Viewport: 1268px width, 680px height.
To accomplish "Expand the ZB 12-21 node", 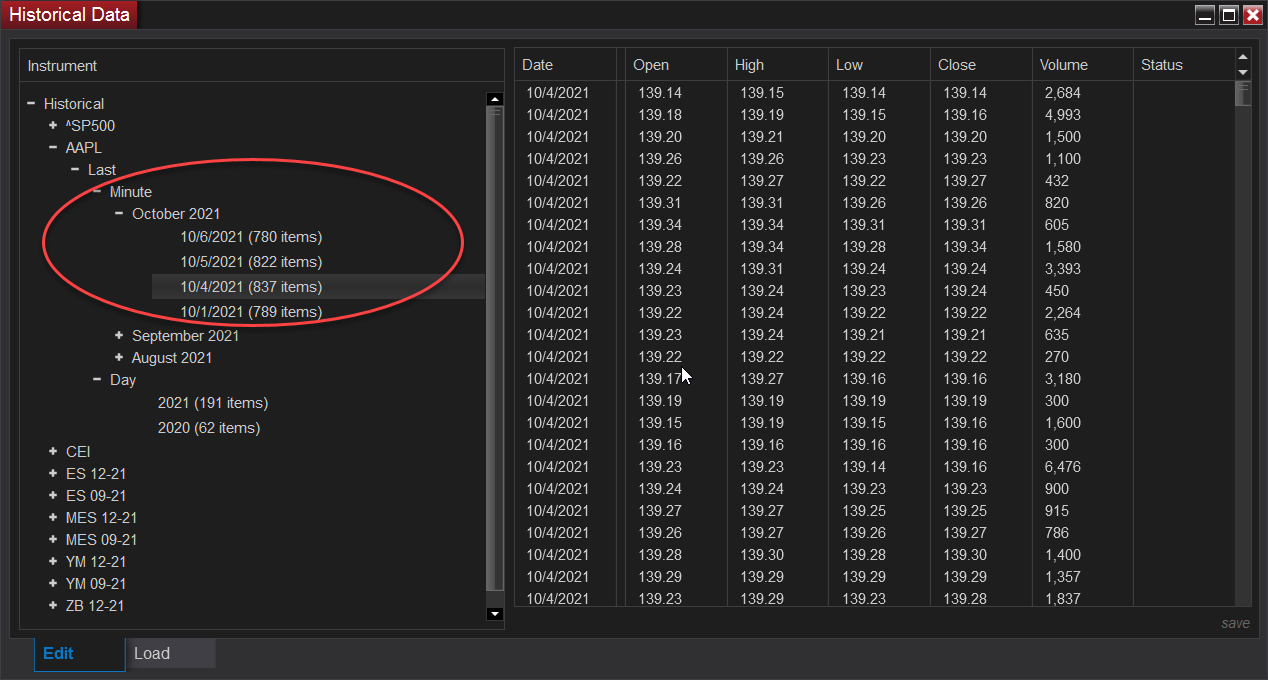I will (53, 605).
